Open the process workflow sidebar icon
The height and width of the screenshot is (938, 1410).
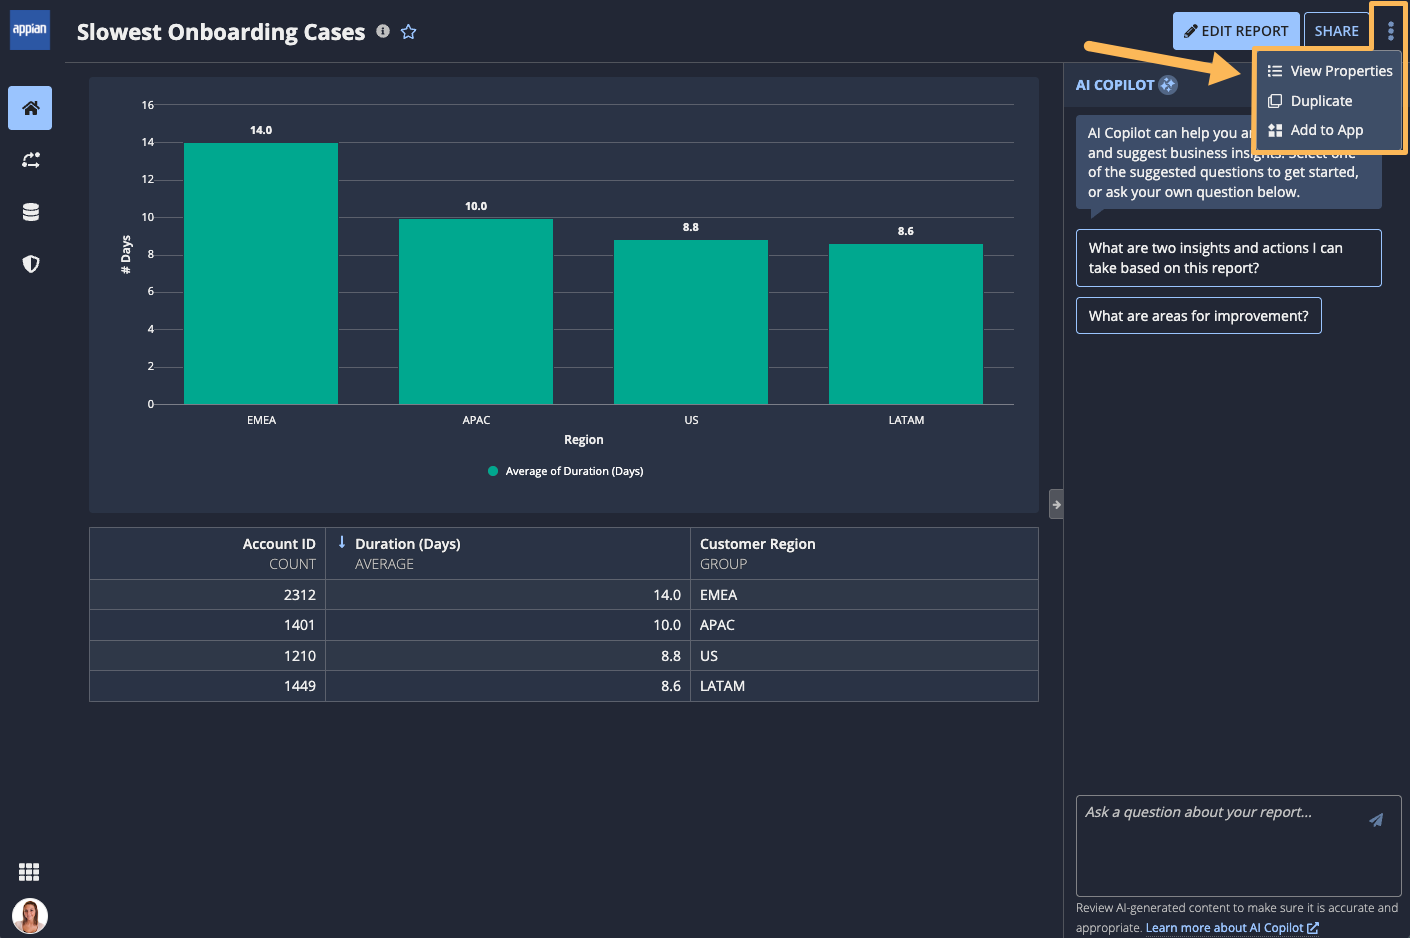pyautogui.click(x=31, y=160)
